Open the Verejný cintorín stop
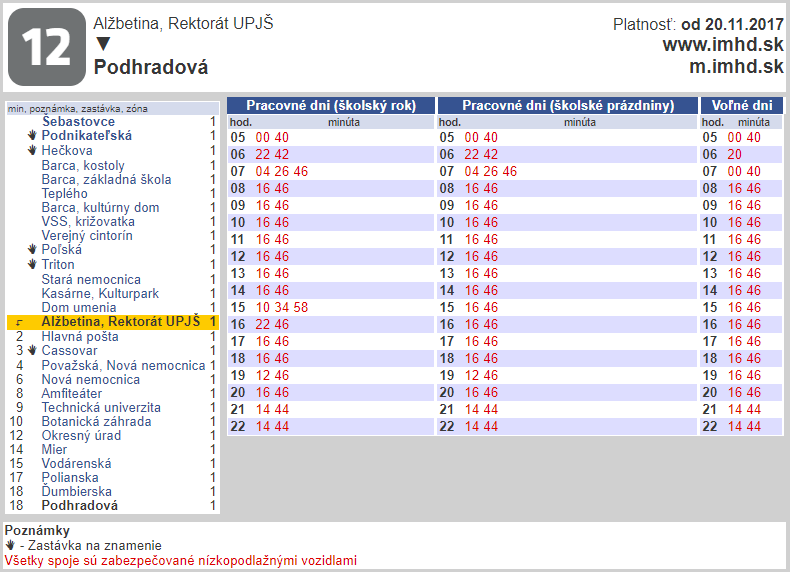Image resolution: width=790 pixels, height=572 pixels. point(87,235)
